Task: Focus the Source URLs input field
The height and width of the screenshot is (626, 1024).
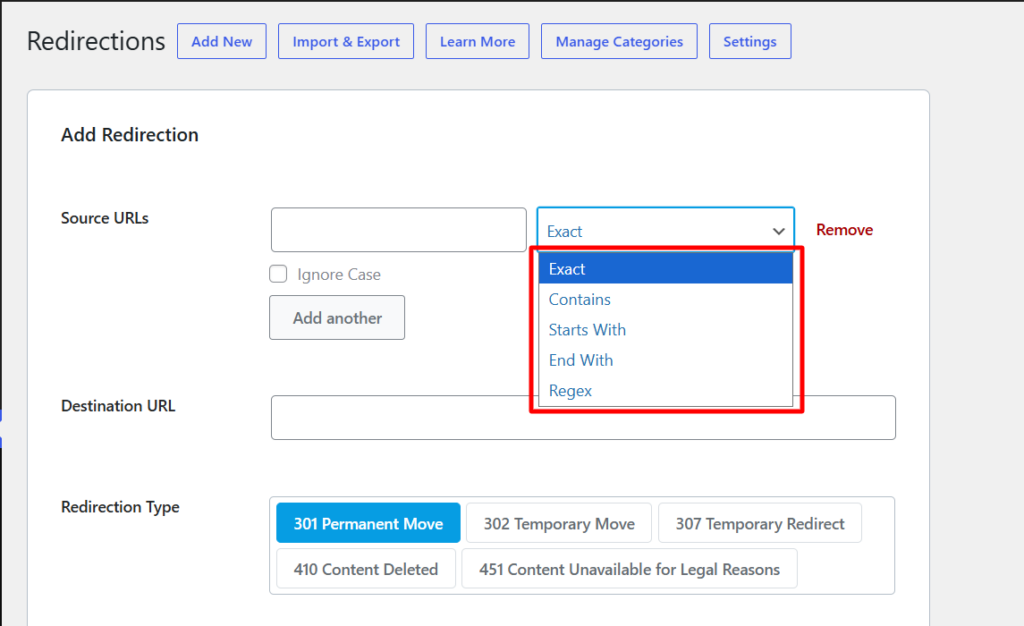Action: (x=398, y=230)
